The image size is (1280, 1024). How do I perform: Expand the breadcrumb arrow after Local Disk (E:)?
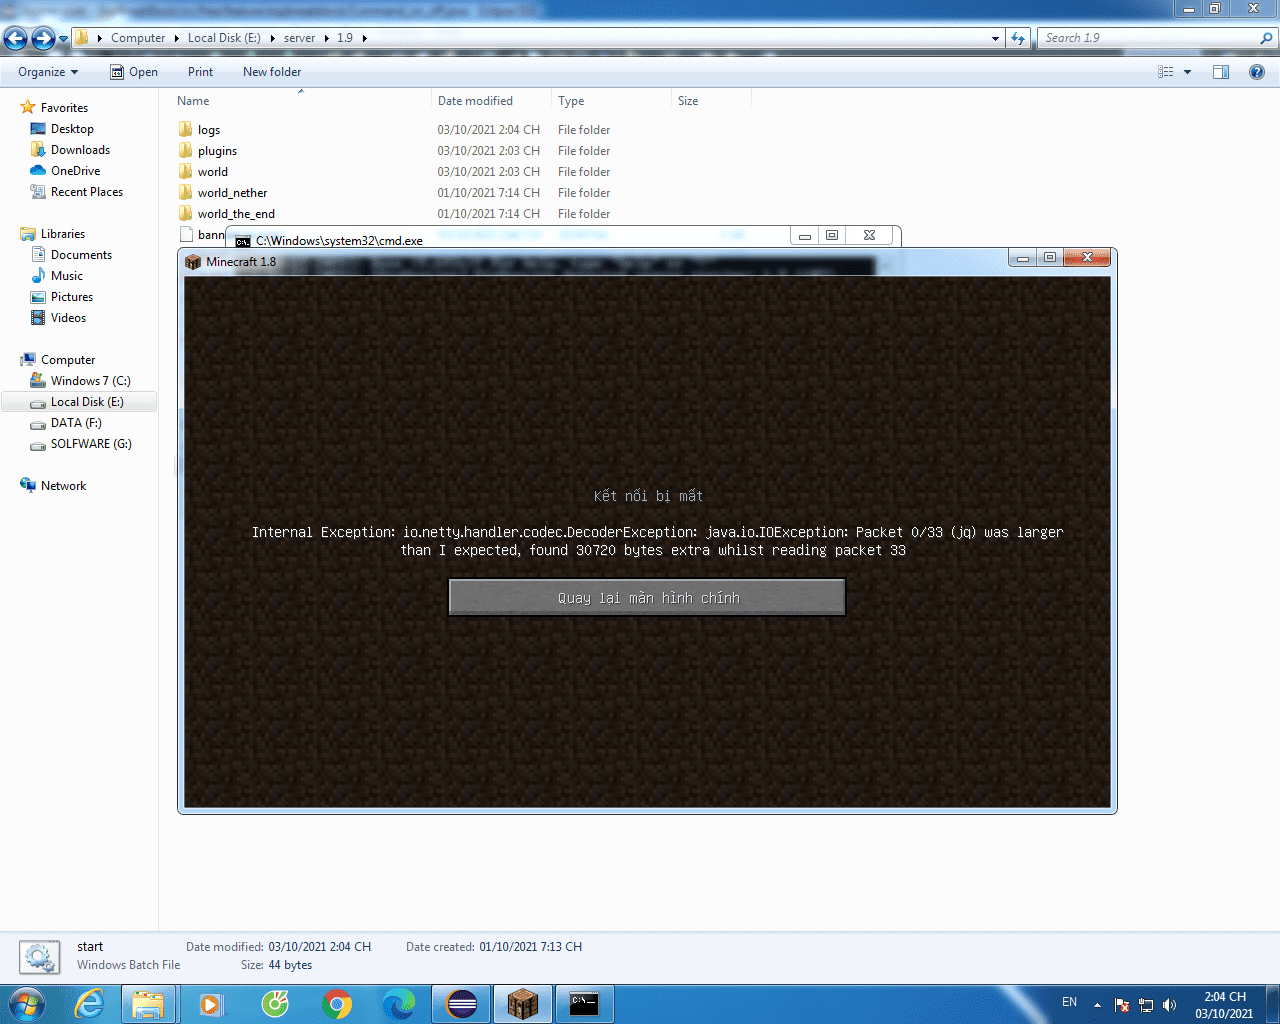click(272, 38)
